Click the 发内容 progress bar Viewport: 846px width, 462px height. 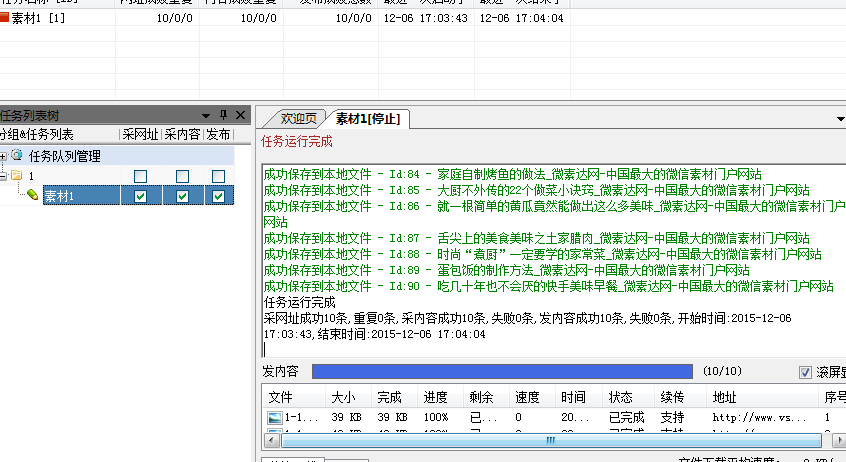[502, 371]
